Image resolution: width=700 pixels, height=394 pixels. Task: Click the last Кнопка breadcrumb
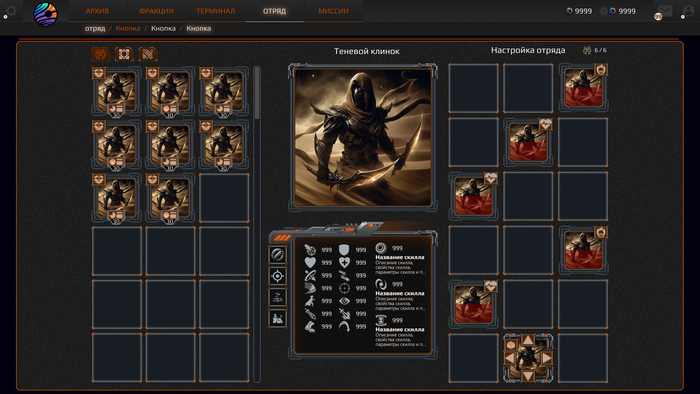(x=199, y=29)
